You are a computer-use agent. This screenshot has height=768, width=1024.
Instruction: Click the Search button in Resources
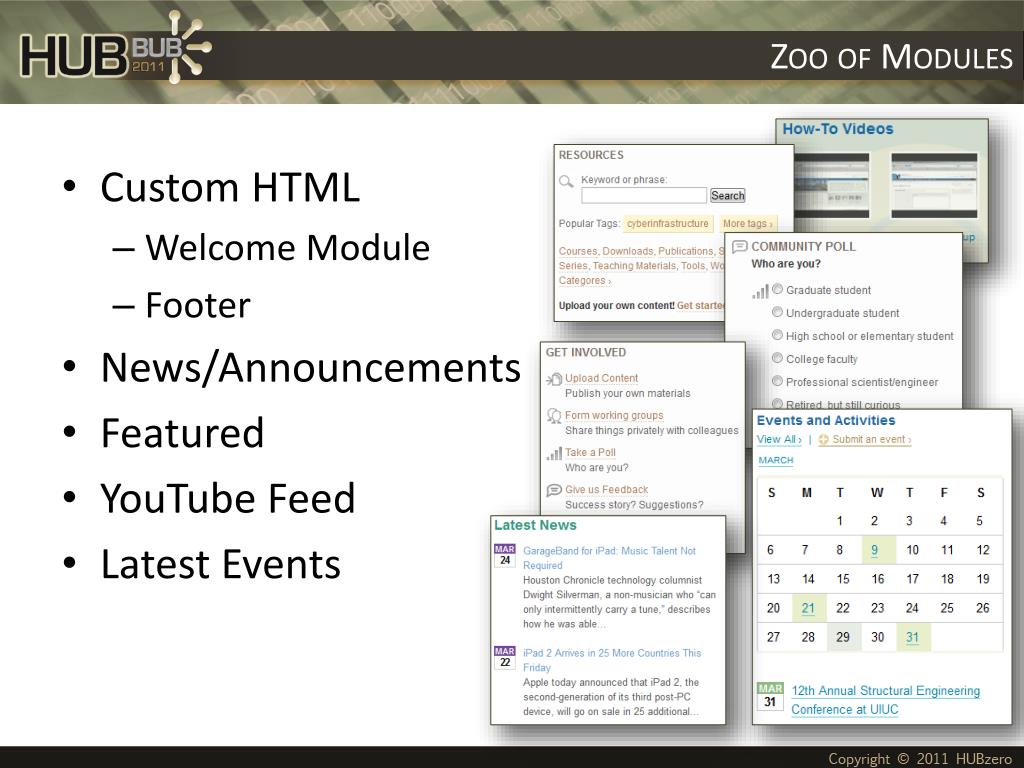(x=728, y=195)
